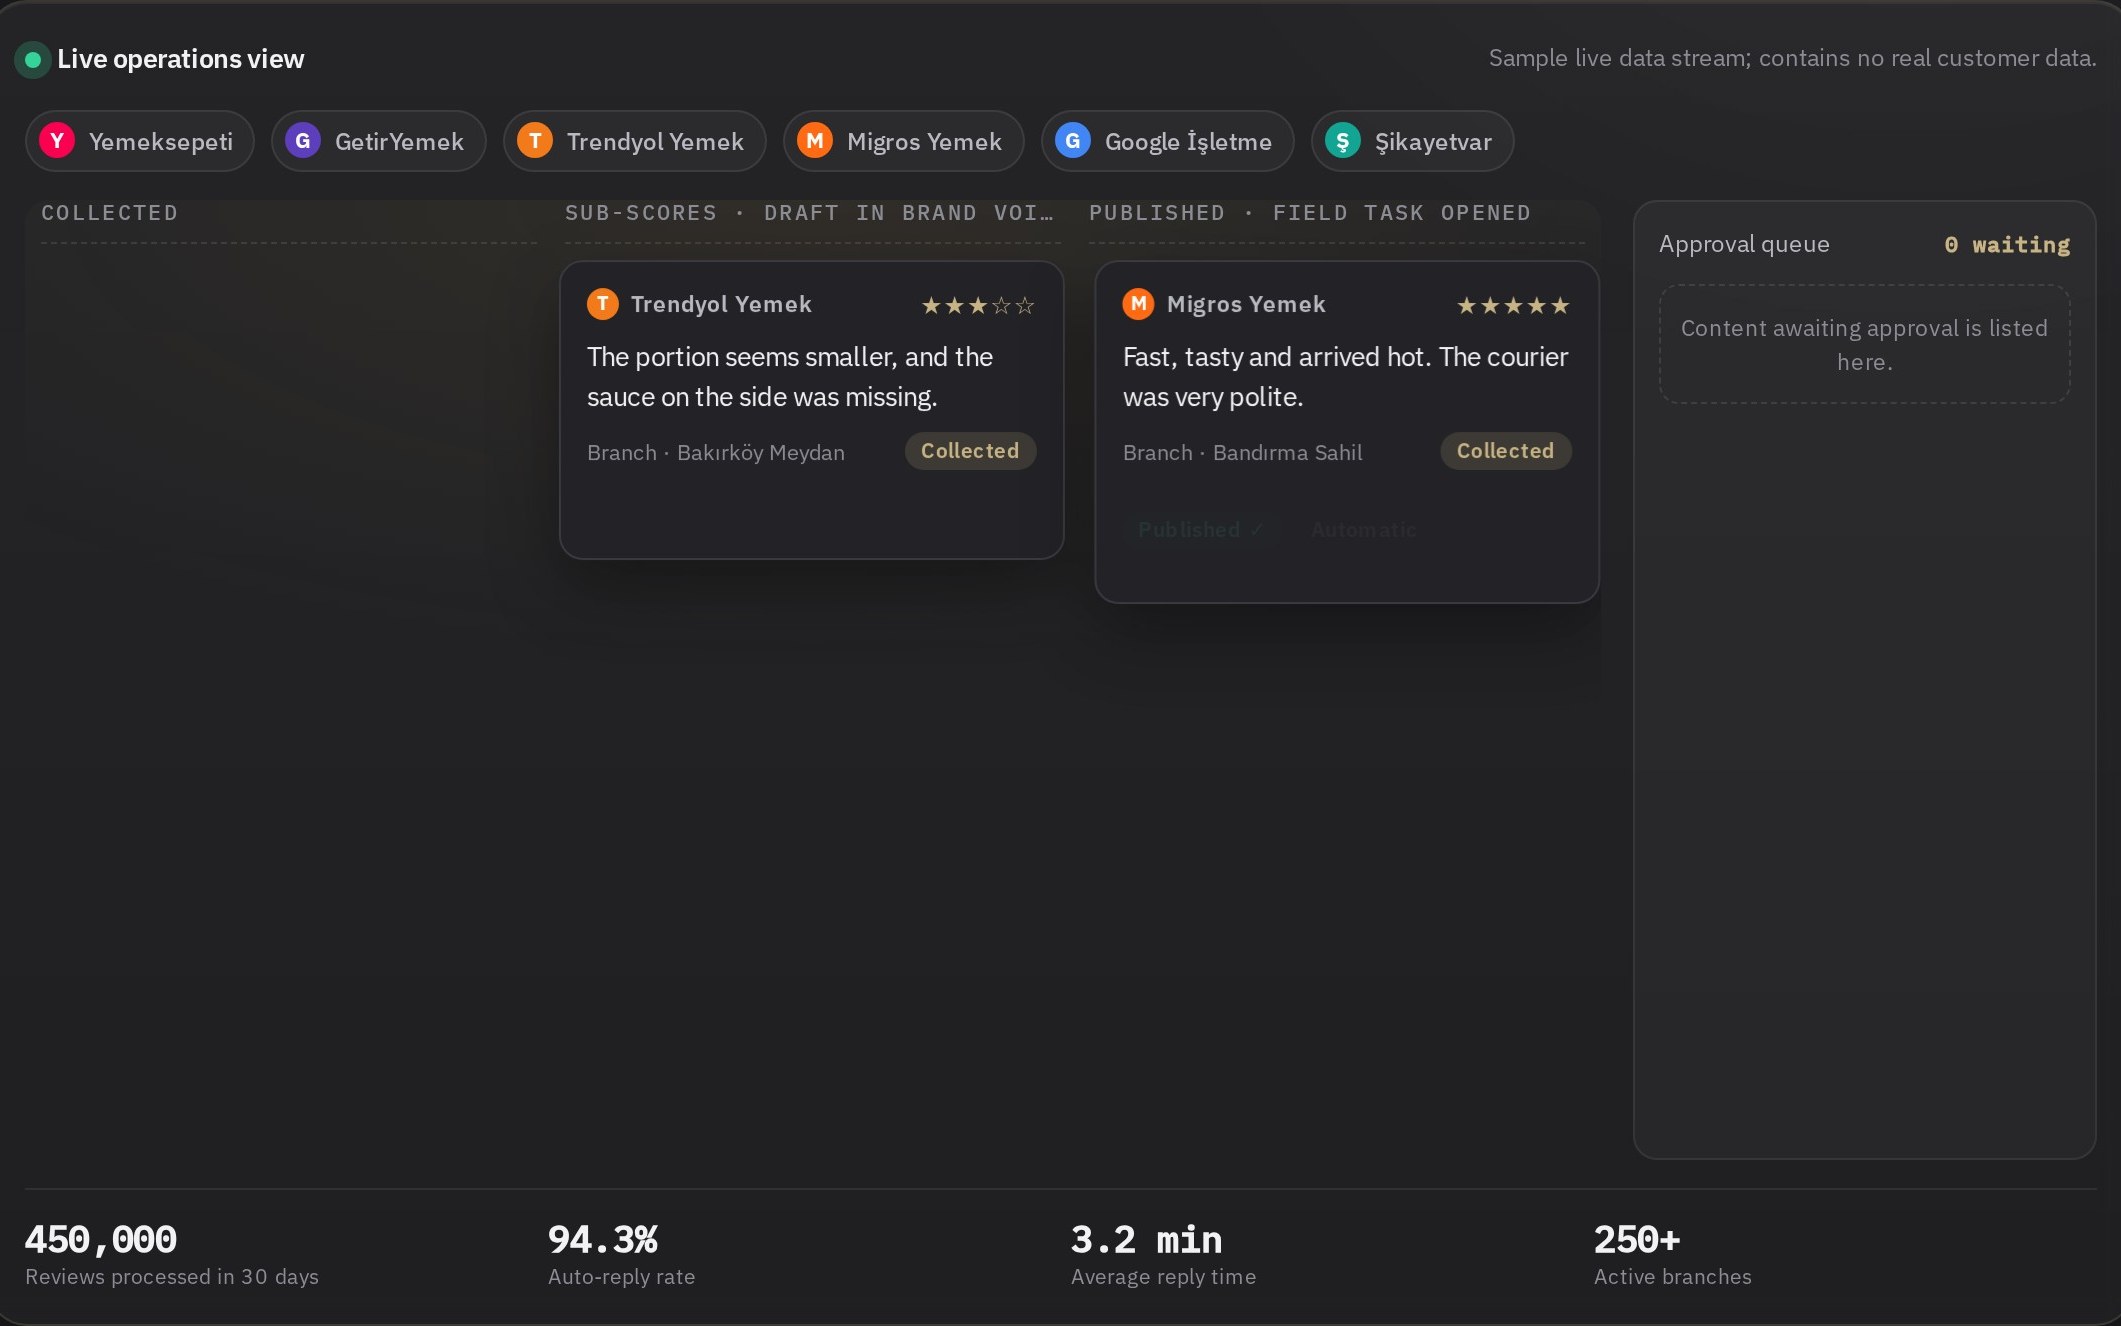The image size is (2121, 1326).
Task: Select the GetirYemek platform chip
Action: click(379, 141)
